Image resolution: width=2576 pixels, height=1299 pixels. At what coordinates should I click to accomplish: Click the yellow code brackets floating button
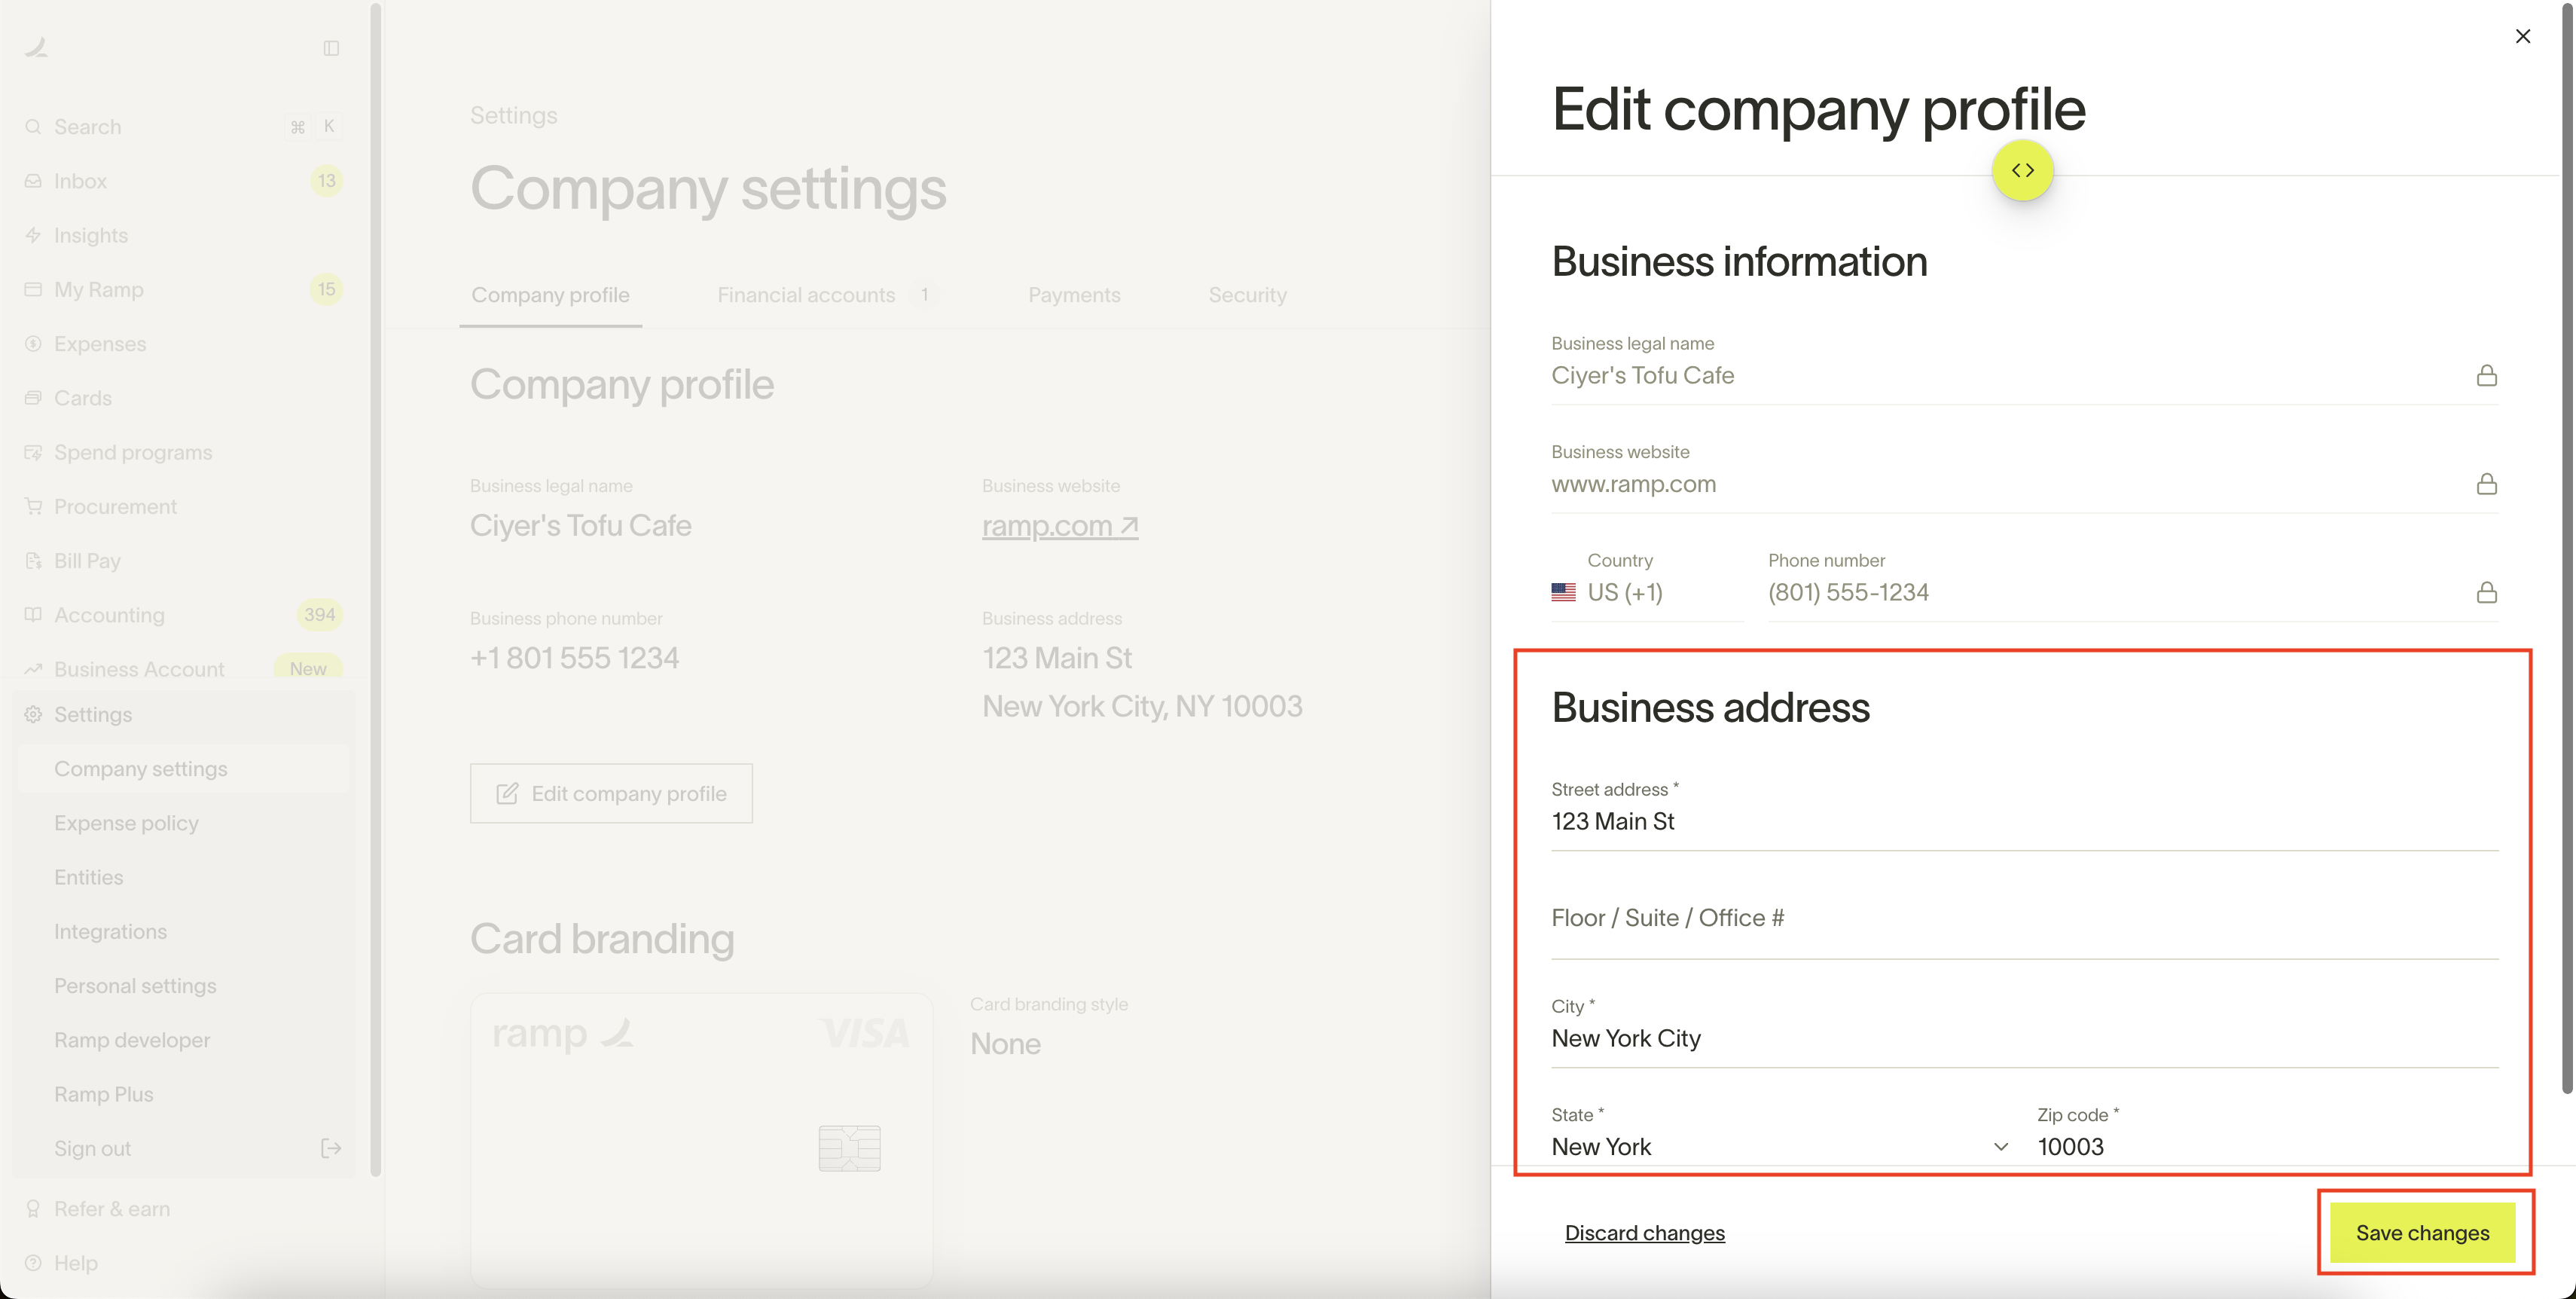tap(2022, 170)
